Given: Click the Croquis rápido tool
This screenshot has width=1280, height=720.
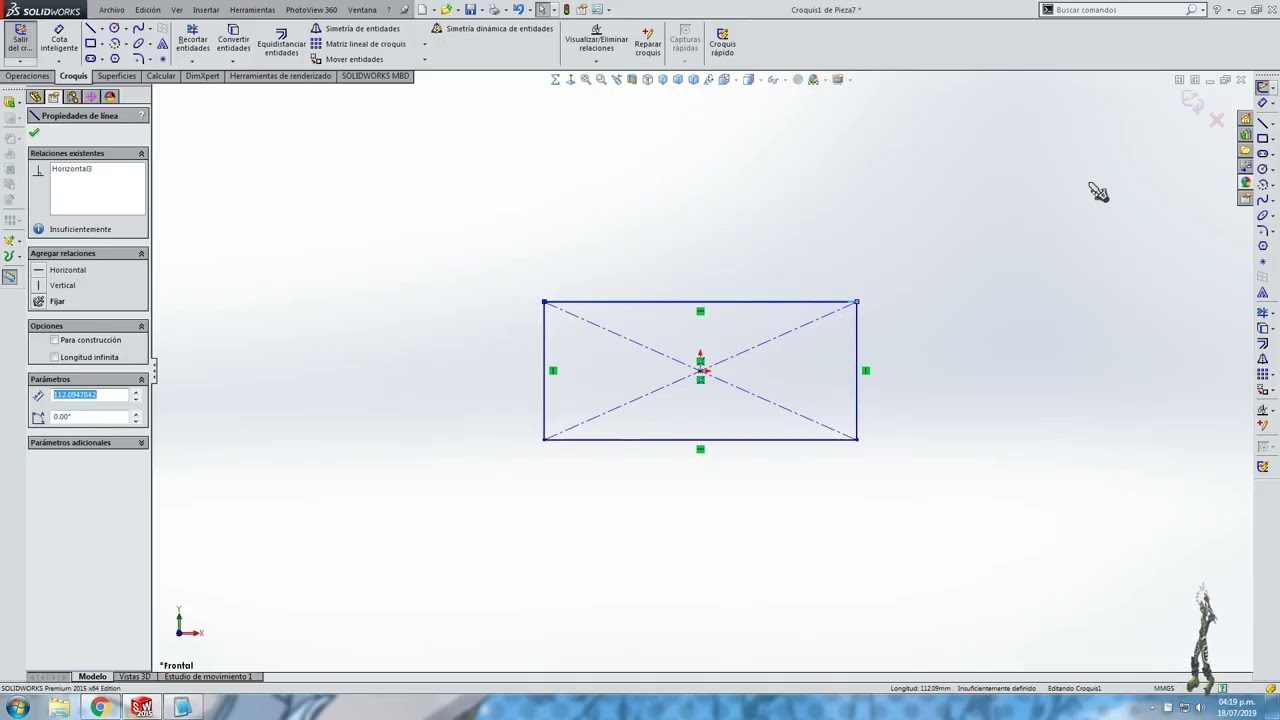Looking at the screenshot, I should [722, 40].
